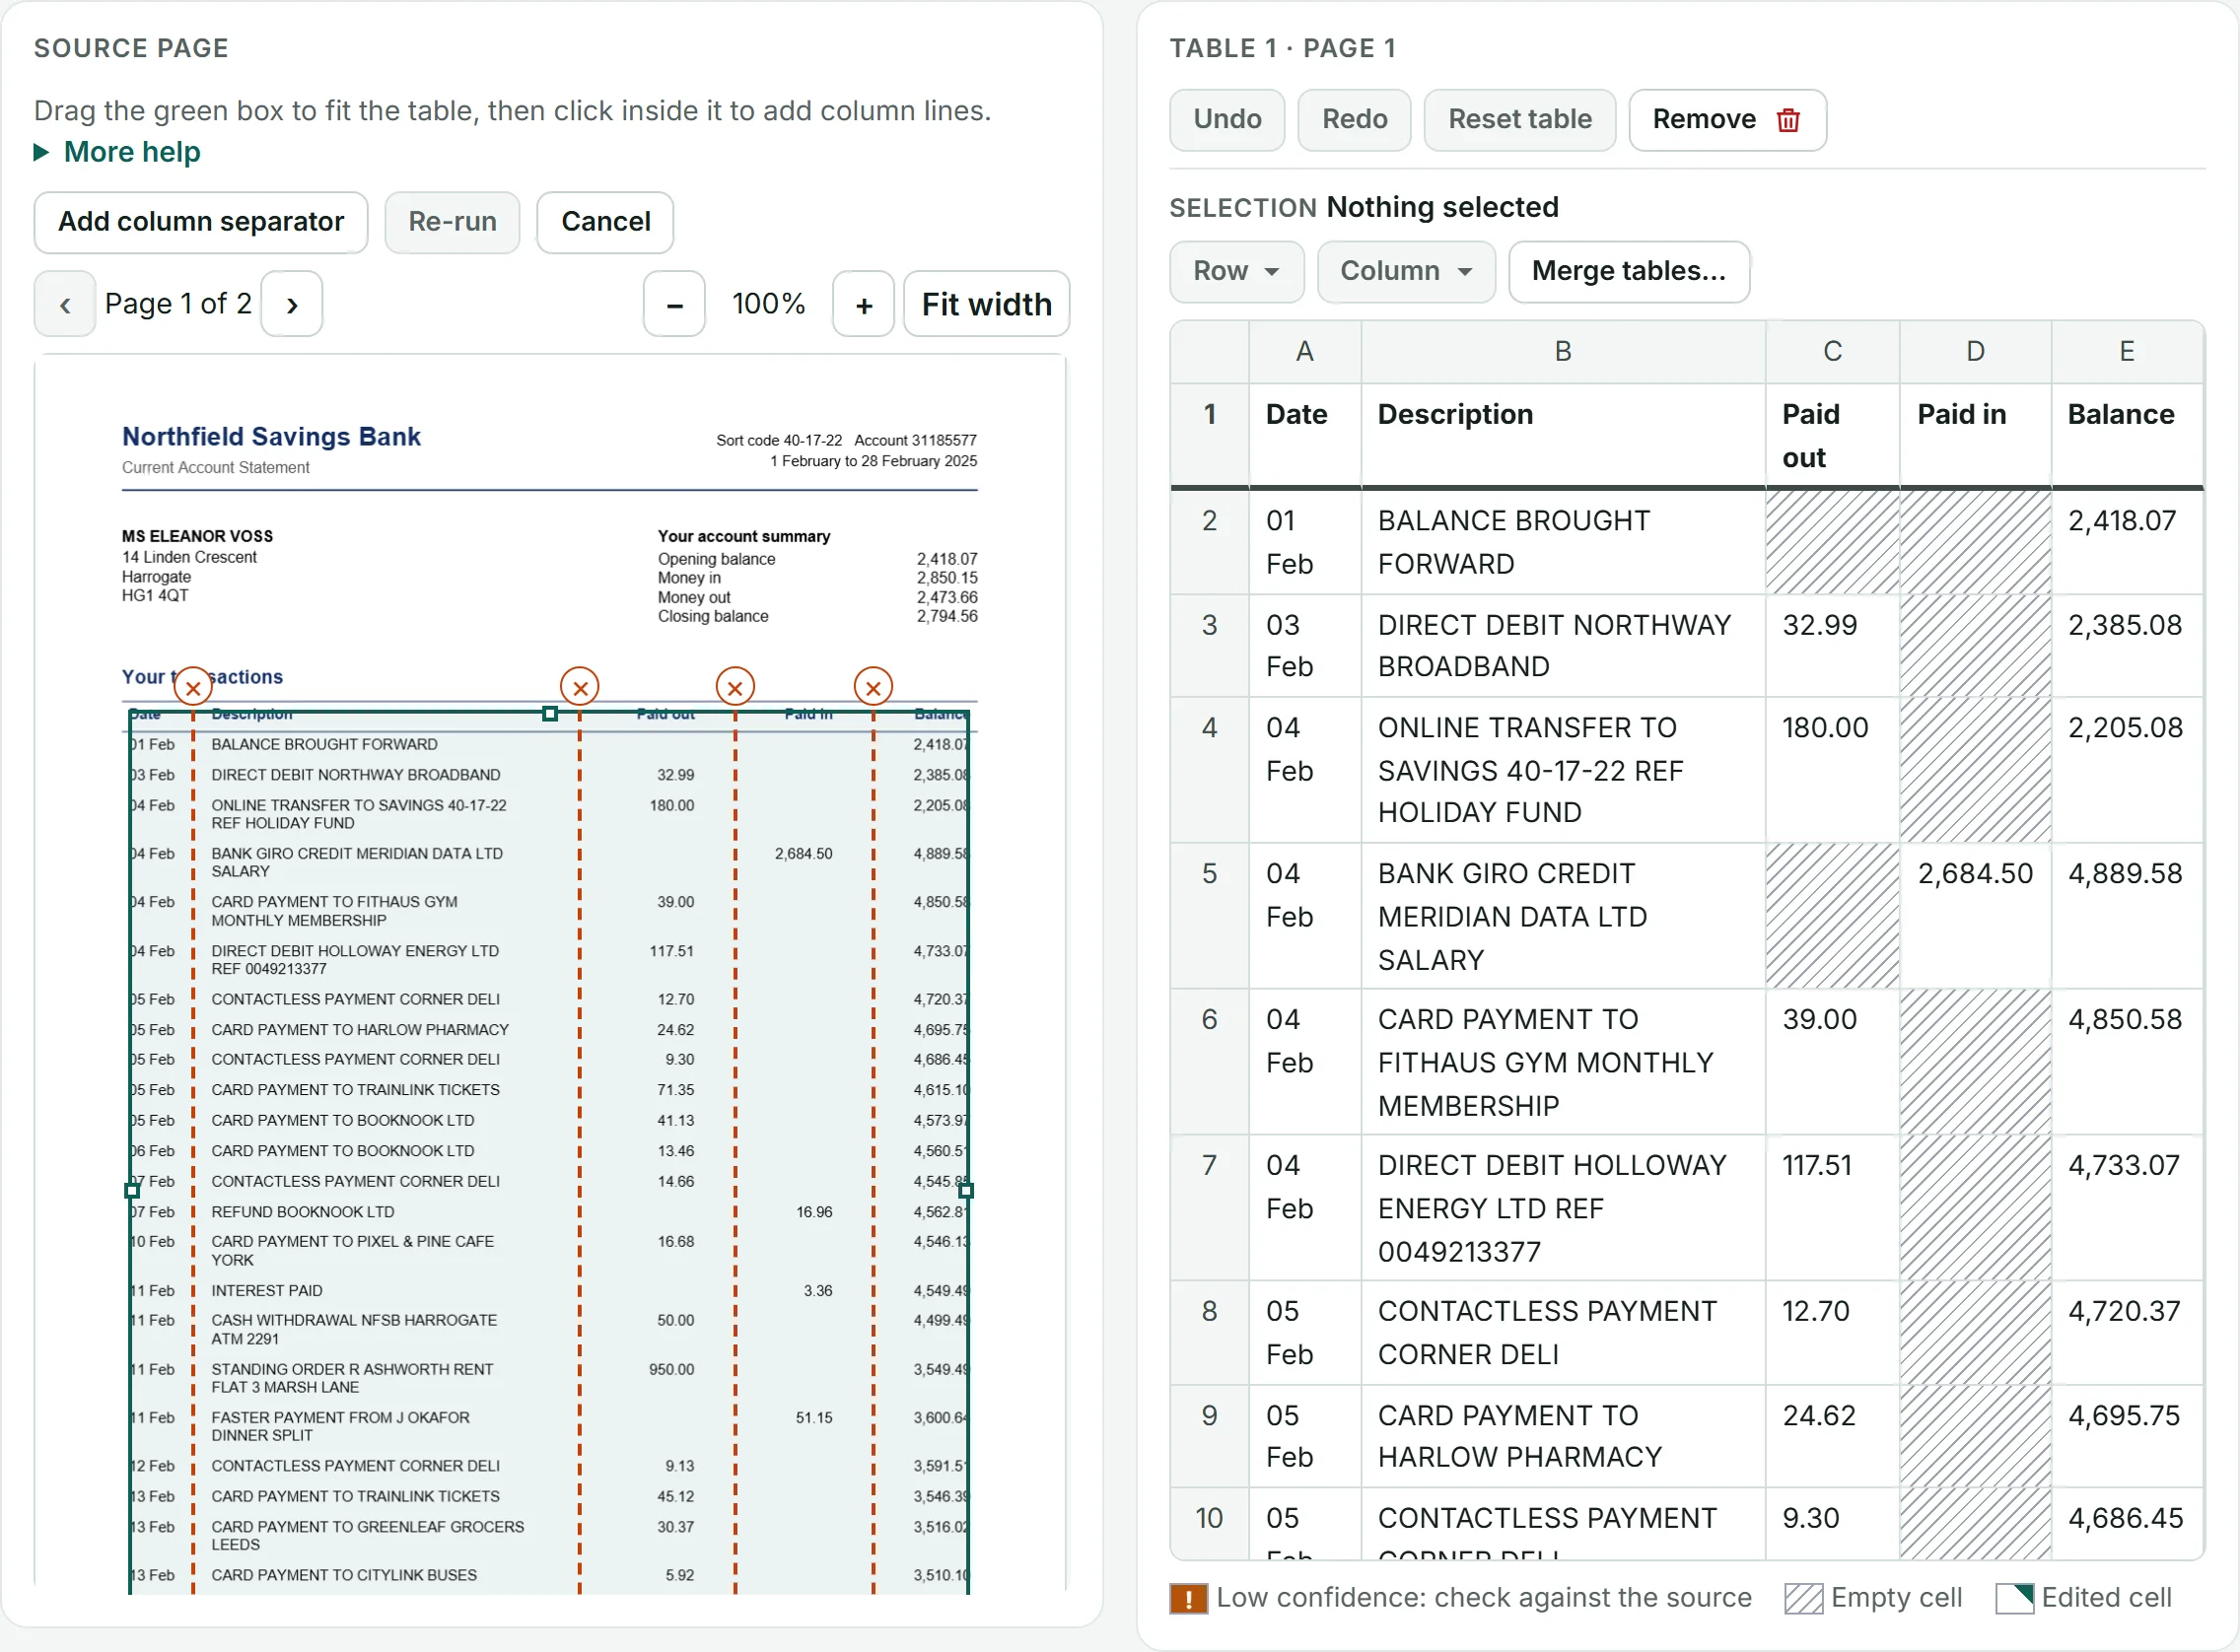Click the left edge handle of green box
2240x1652 pixels.
(131, 1190)
